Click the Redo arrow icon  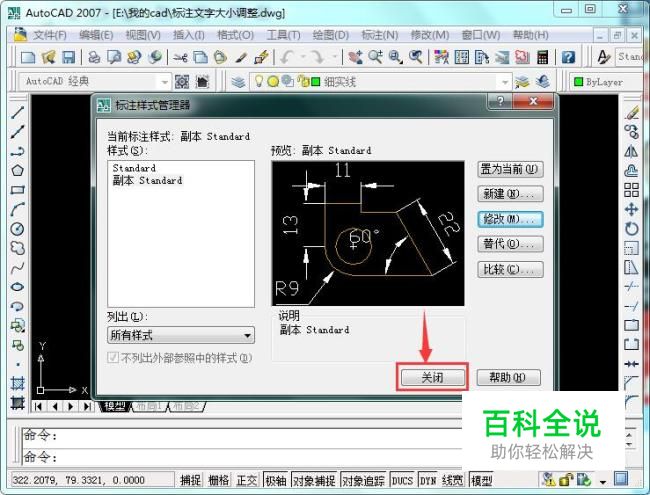(318, 57)
